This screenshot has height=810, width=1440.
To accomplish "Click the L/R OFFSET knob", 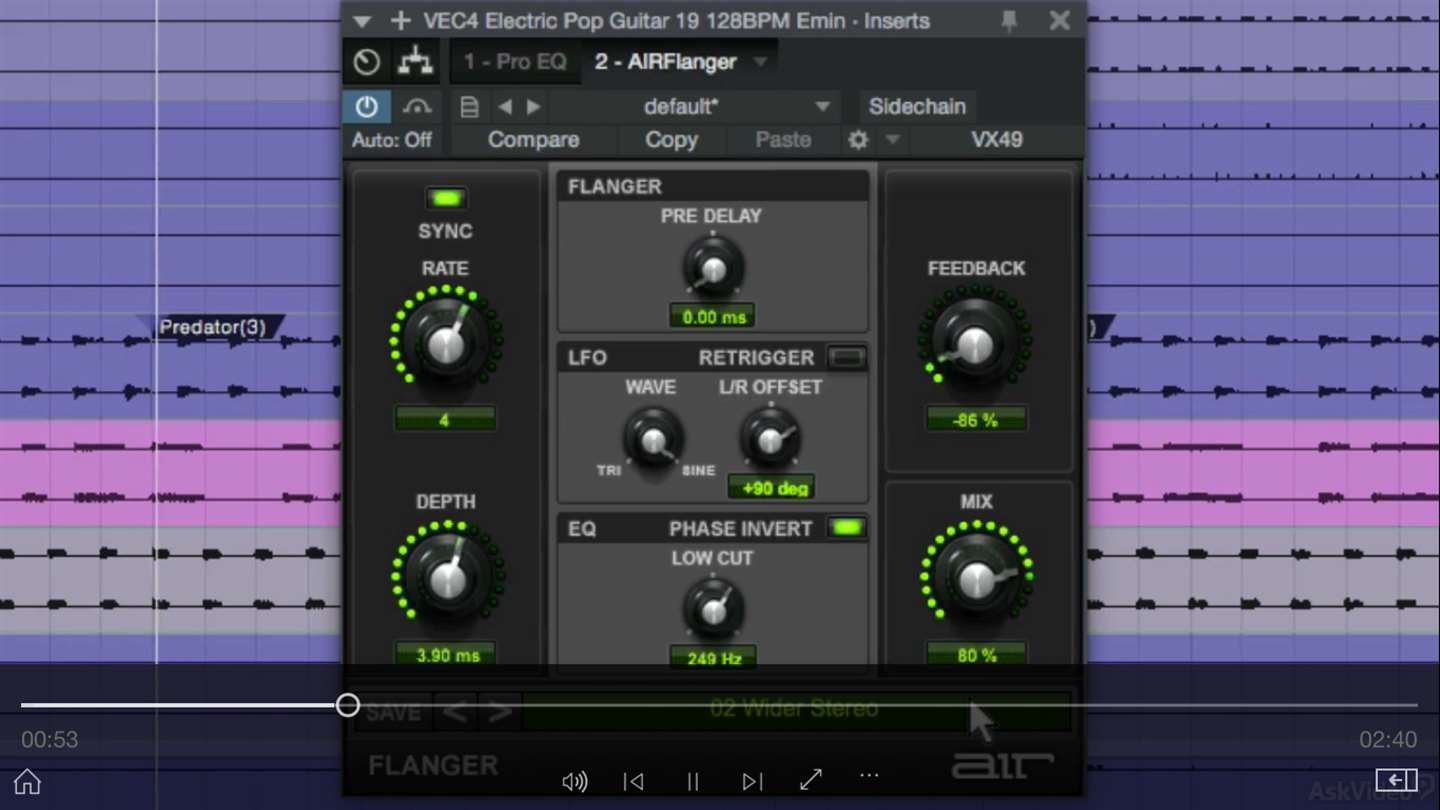I will point(769,439).
